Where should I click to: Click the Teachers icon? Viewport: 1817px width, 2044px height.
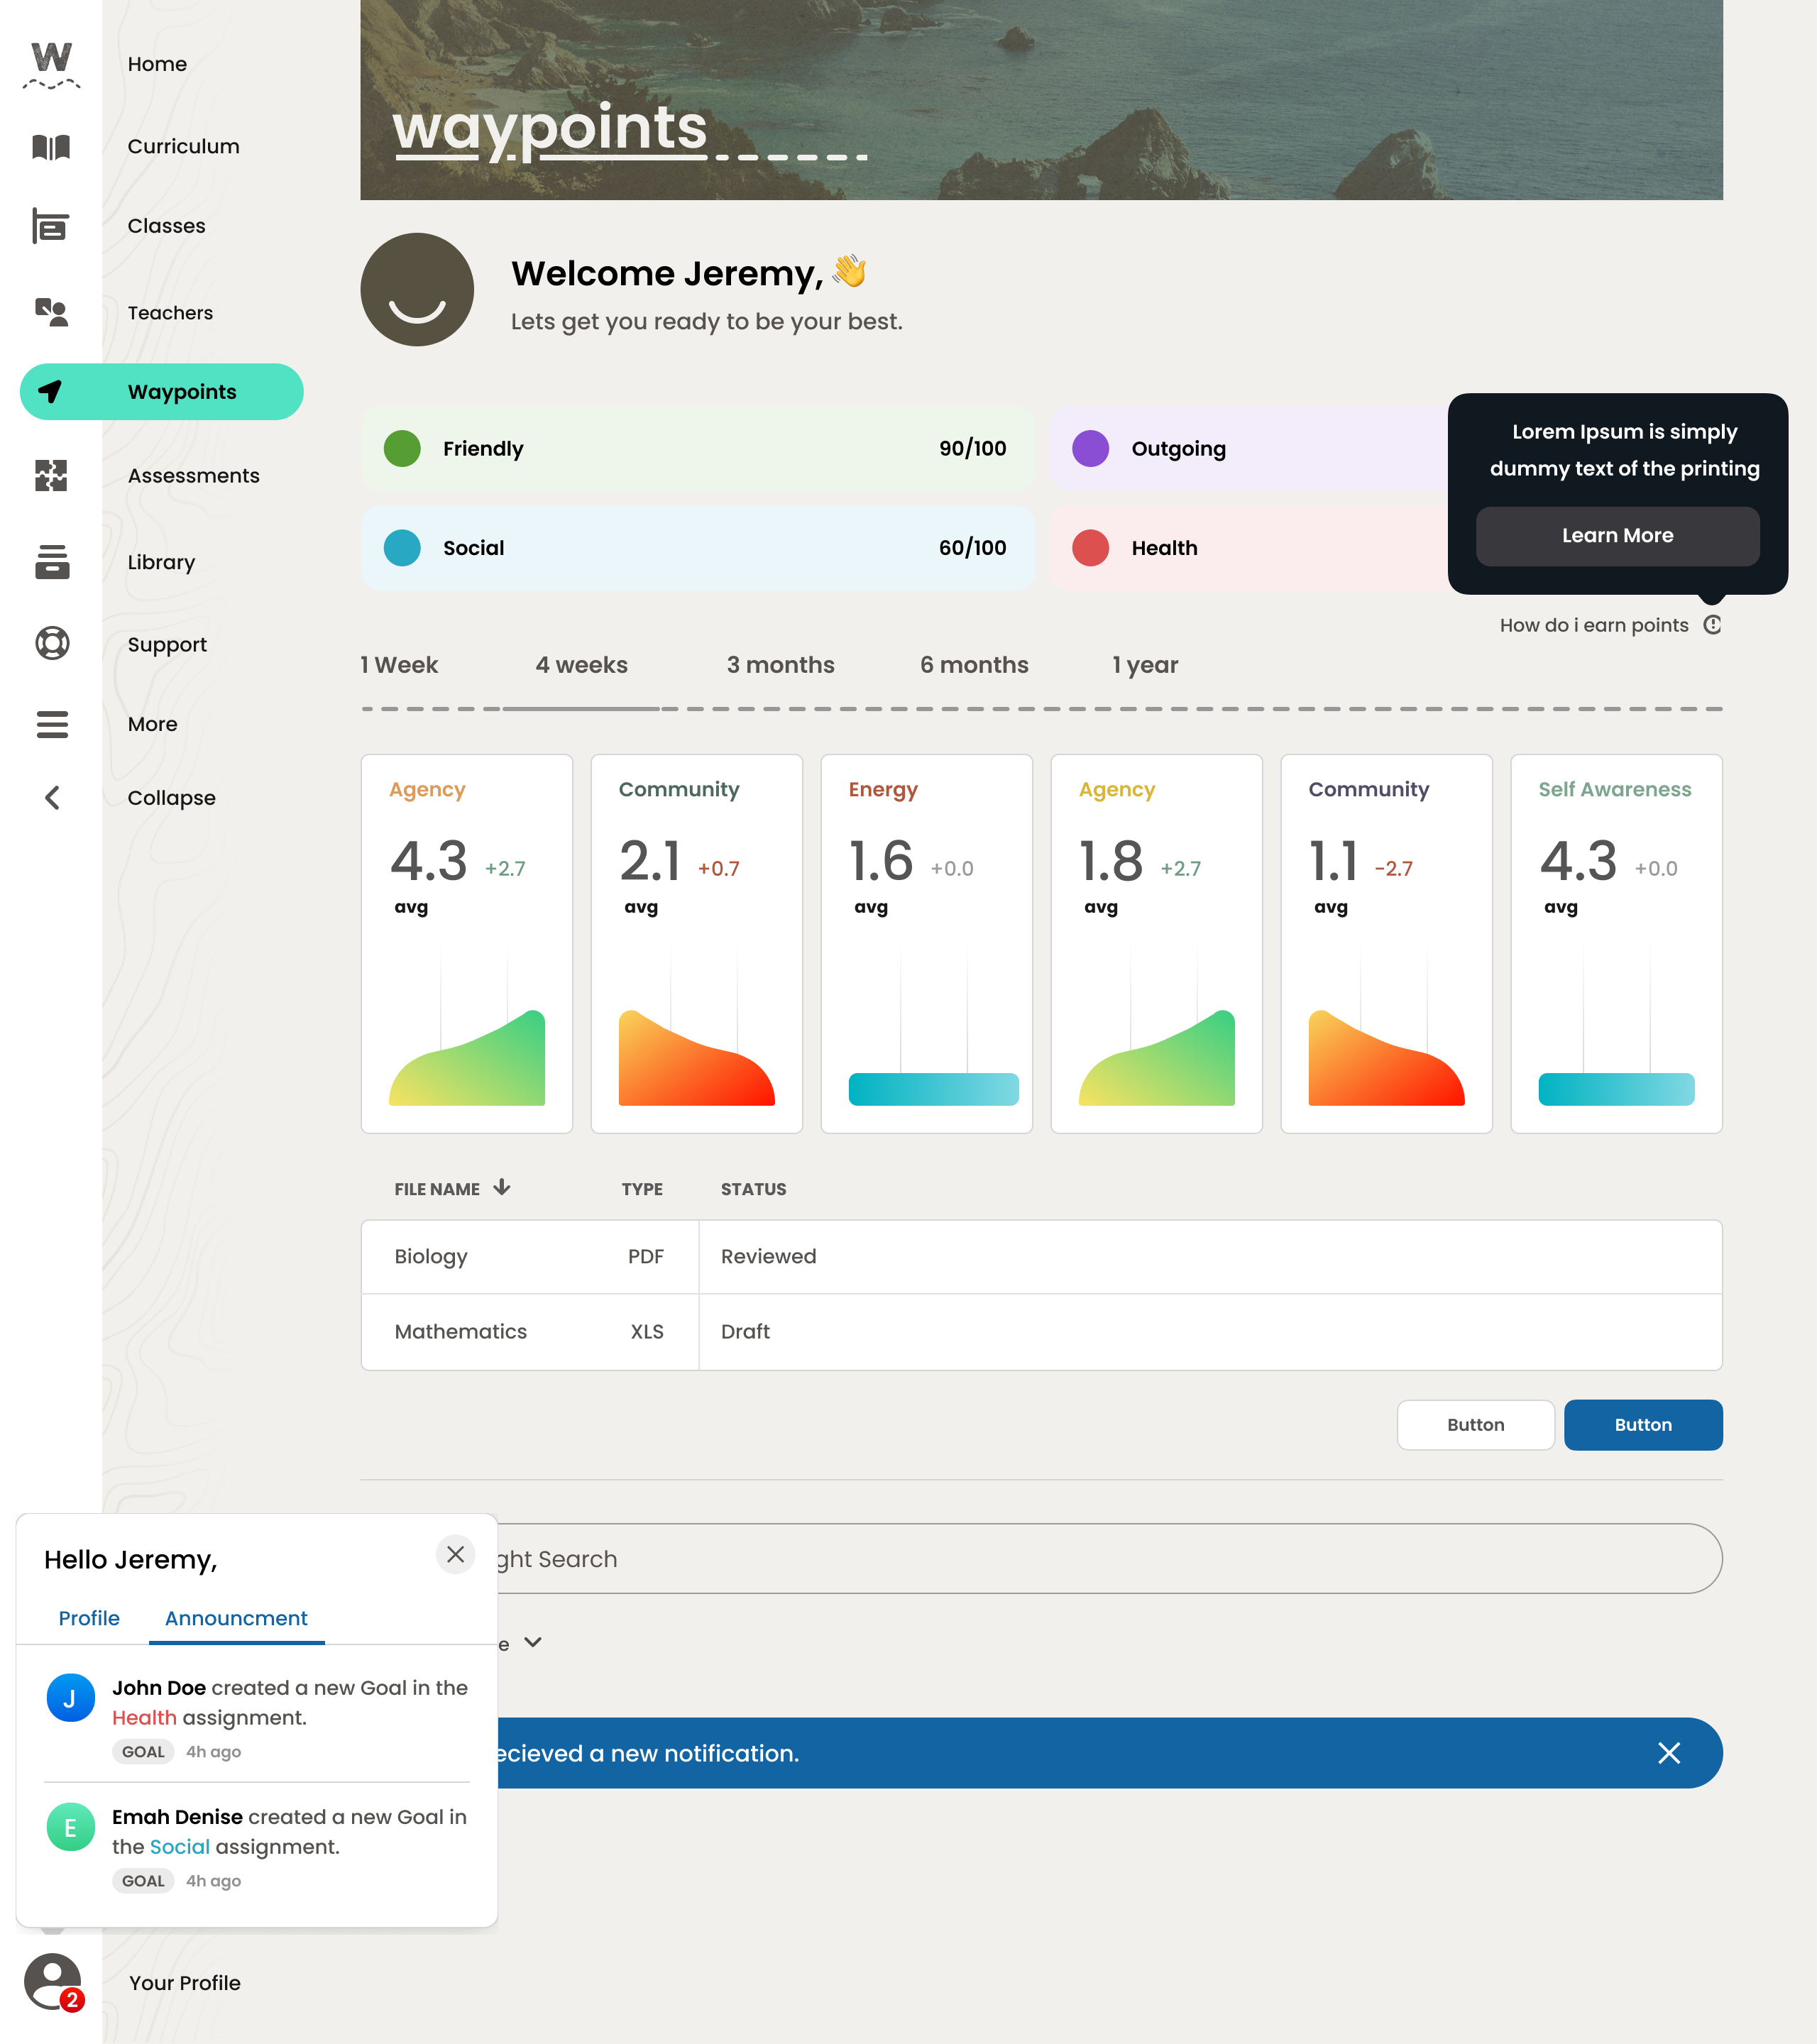(x=52, y=313)
